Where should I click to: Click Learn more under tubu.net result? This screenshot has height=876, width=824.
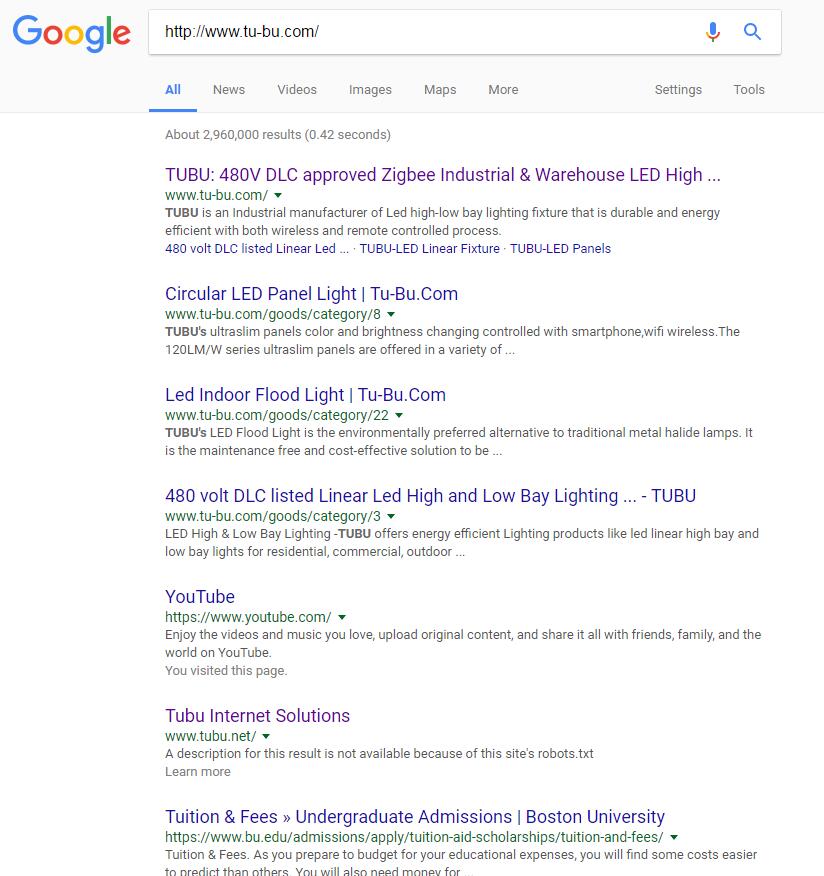(198, 772)
